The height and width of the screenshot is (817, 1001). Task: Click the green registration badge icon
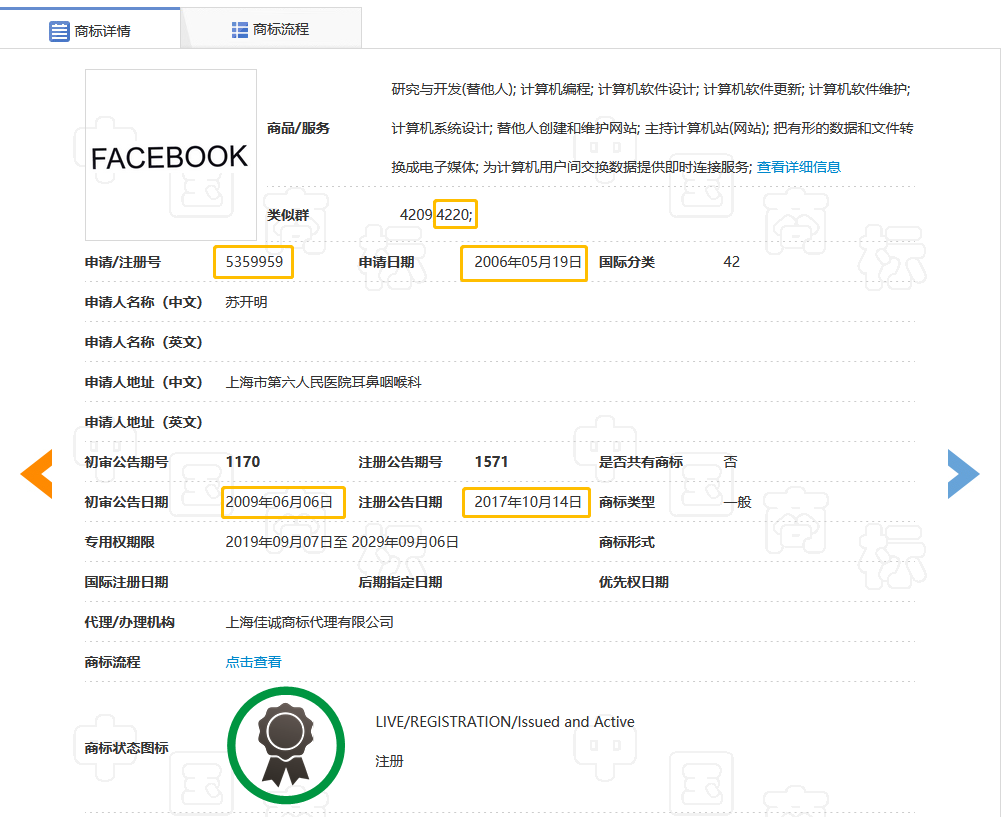[285, 746]
